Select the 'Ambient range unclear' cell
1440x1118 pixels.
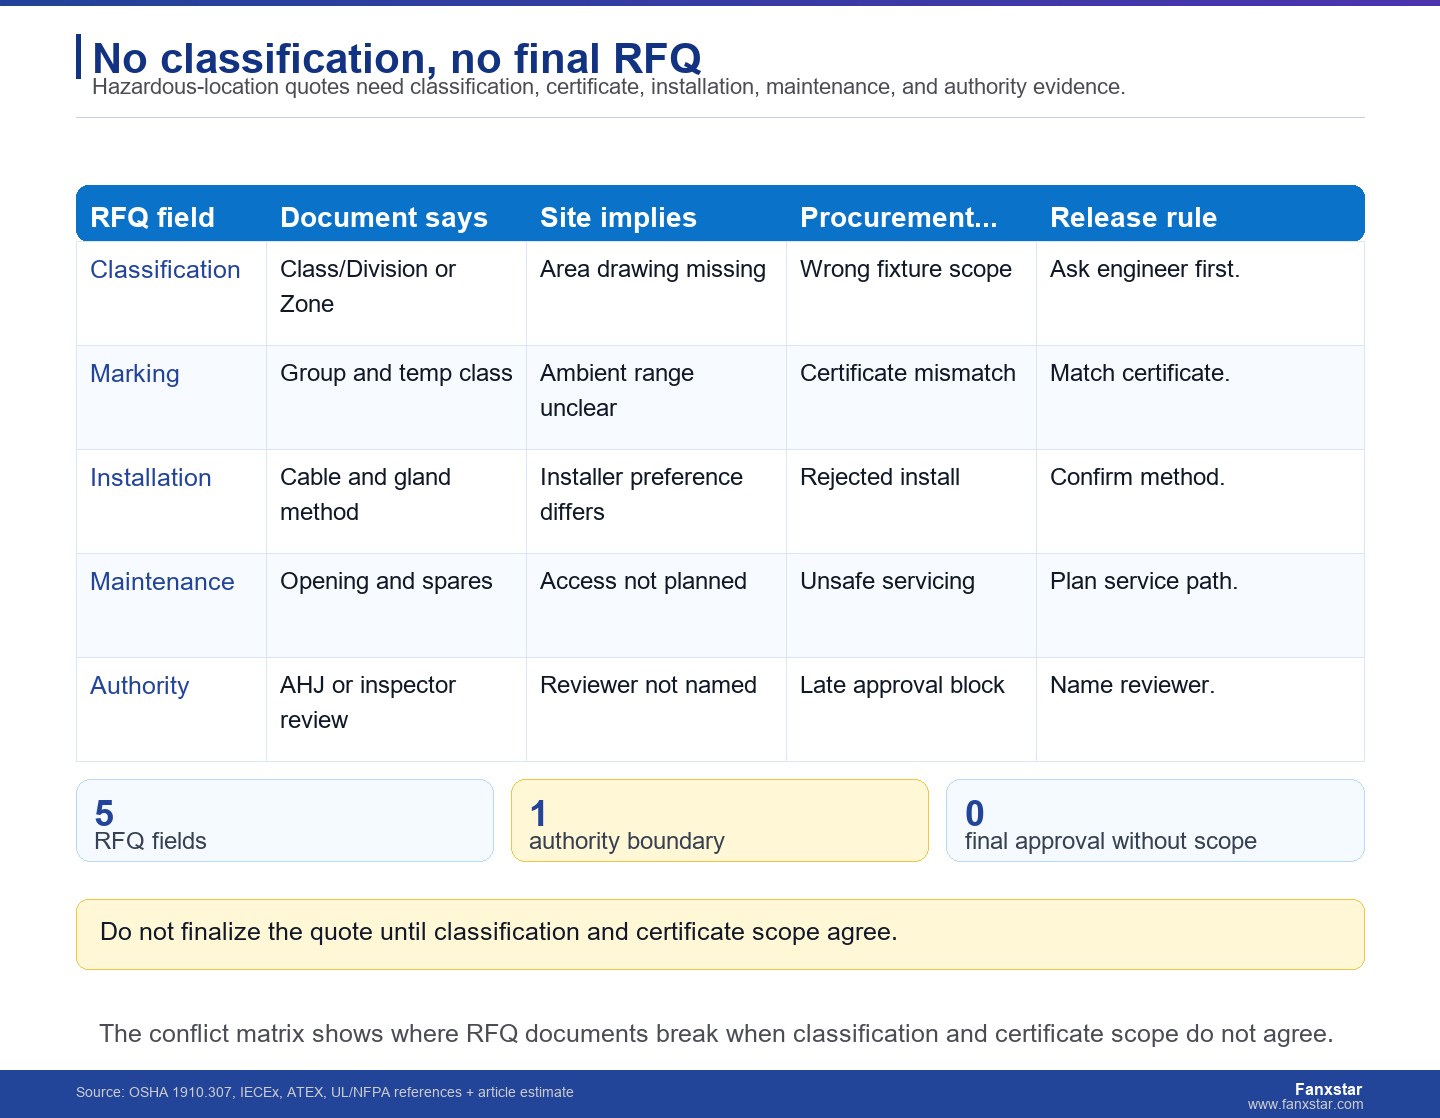[656, 398]
